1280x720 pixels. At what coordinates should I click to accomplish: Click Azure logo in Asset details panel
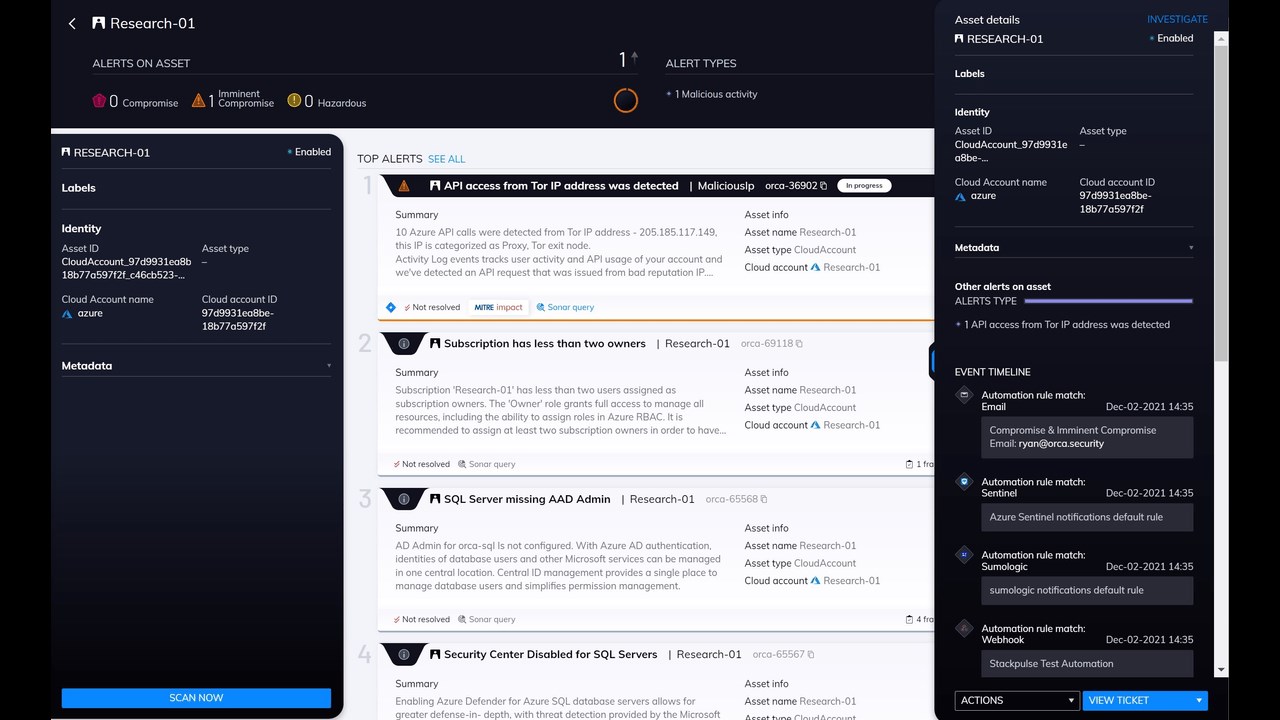(x=961, y=196)
